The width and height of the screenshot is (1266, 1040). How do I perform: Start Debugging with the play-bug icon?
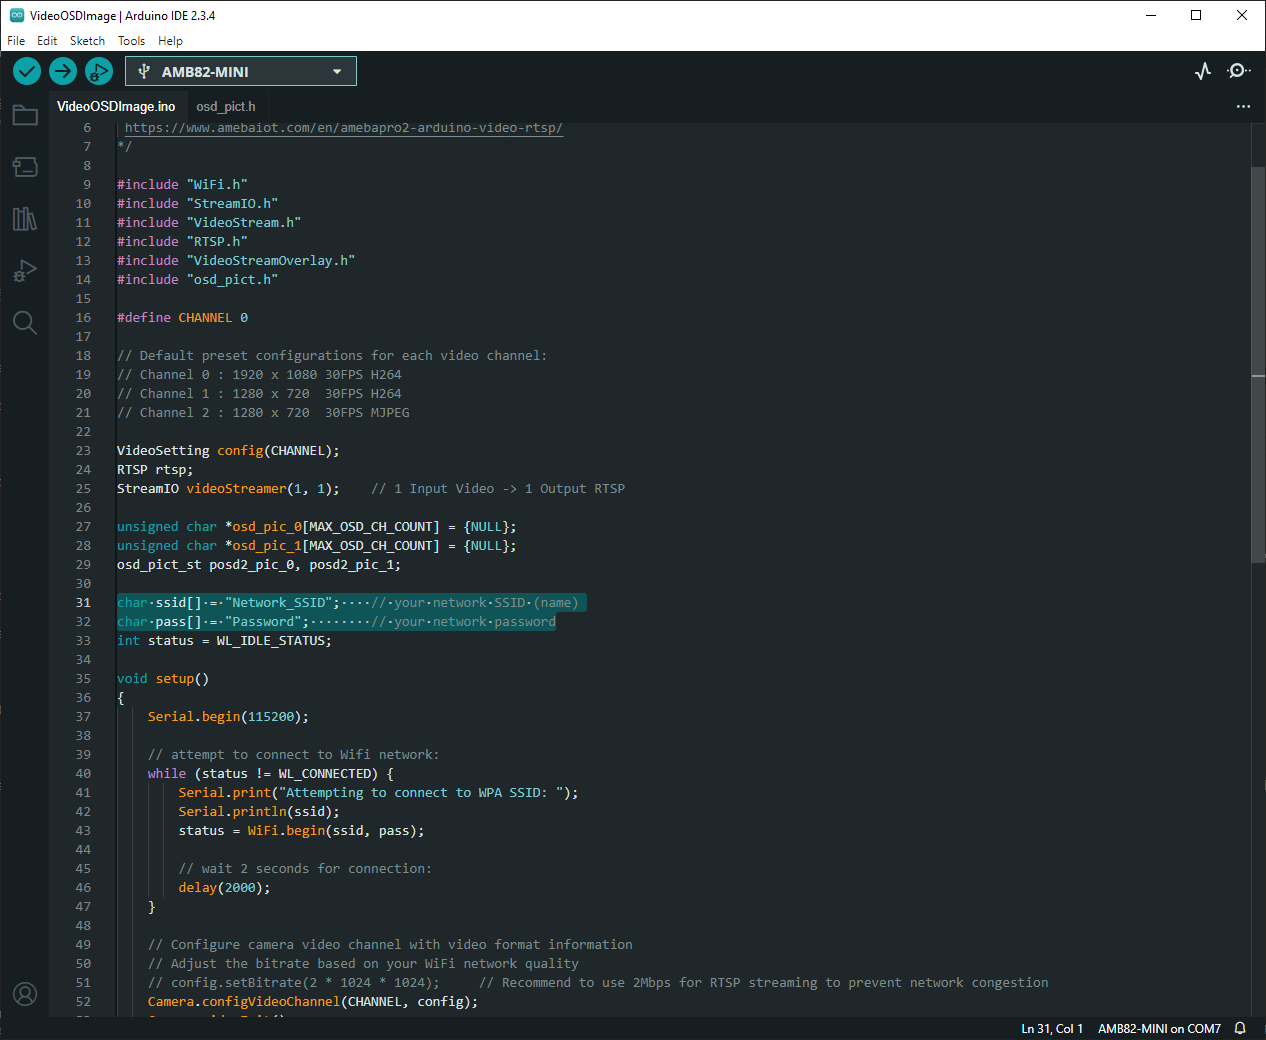(x=98, y=71)
